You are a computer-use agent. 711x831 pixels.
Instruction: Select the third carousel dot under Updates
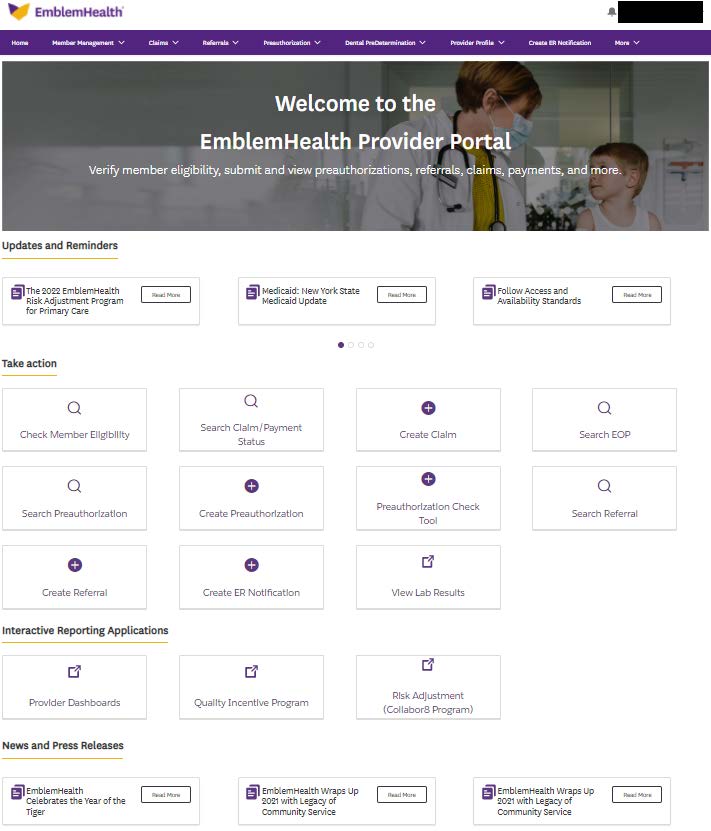pyautogui.click(x=361, y=345)
